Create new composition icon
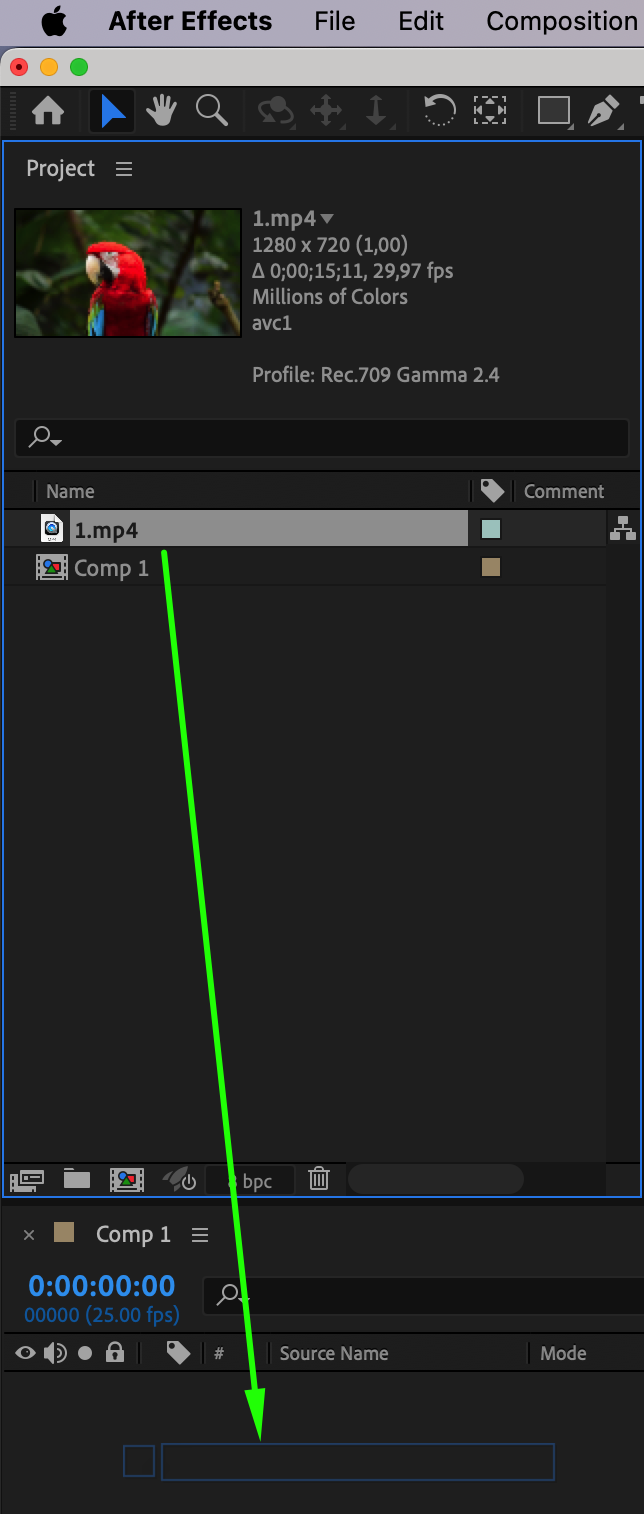Viewport: 644px width, 1514px height. tap(127, 1180)
